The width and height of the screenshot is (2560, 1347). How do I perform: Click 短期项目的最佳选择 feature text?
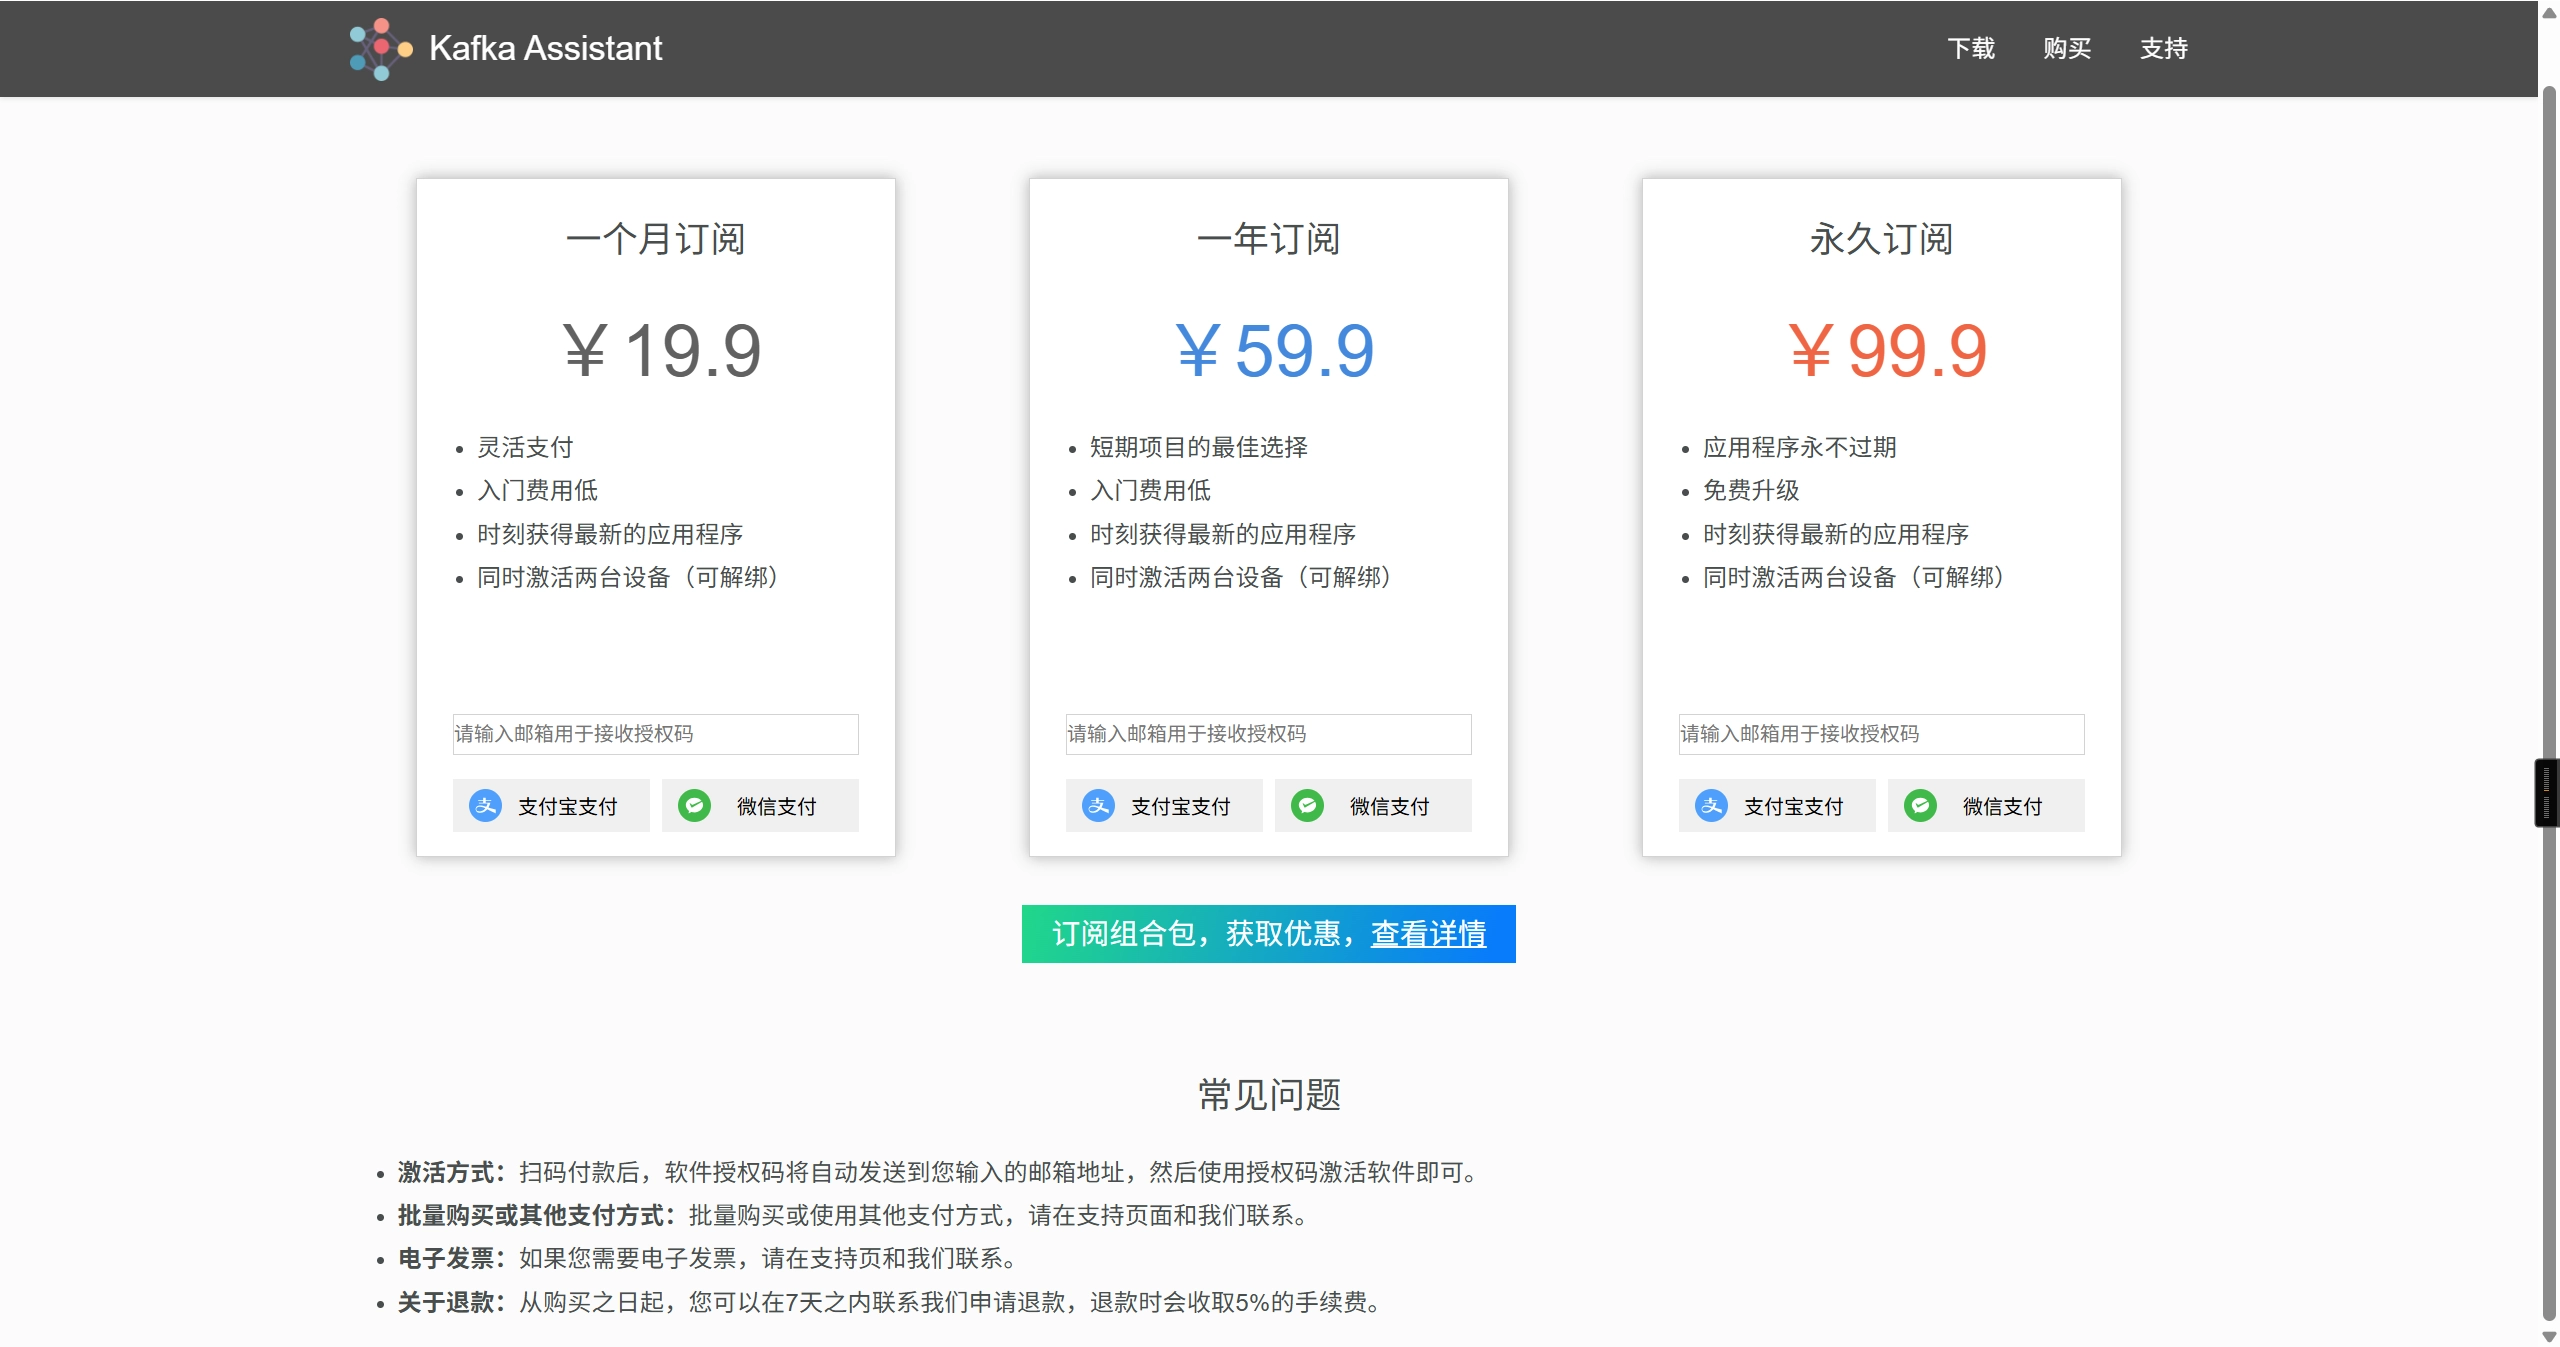tap(1199, 447)
